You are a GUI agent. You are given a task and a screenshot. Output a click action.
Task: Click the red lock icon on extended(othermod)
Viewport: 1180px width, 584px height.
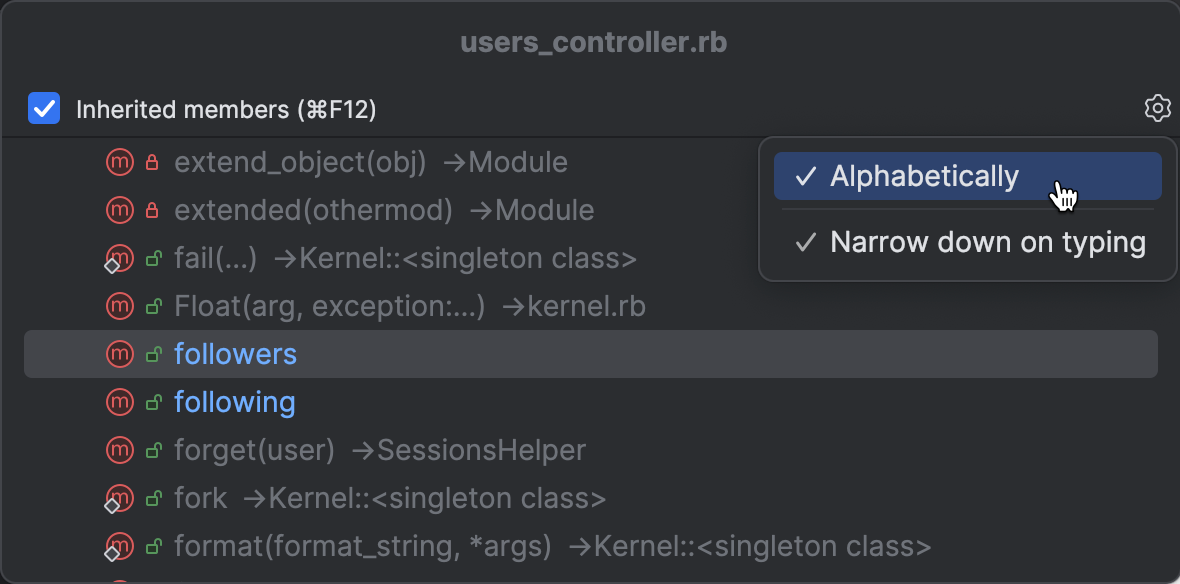click(x=150, y=210)
